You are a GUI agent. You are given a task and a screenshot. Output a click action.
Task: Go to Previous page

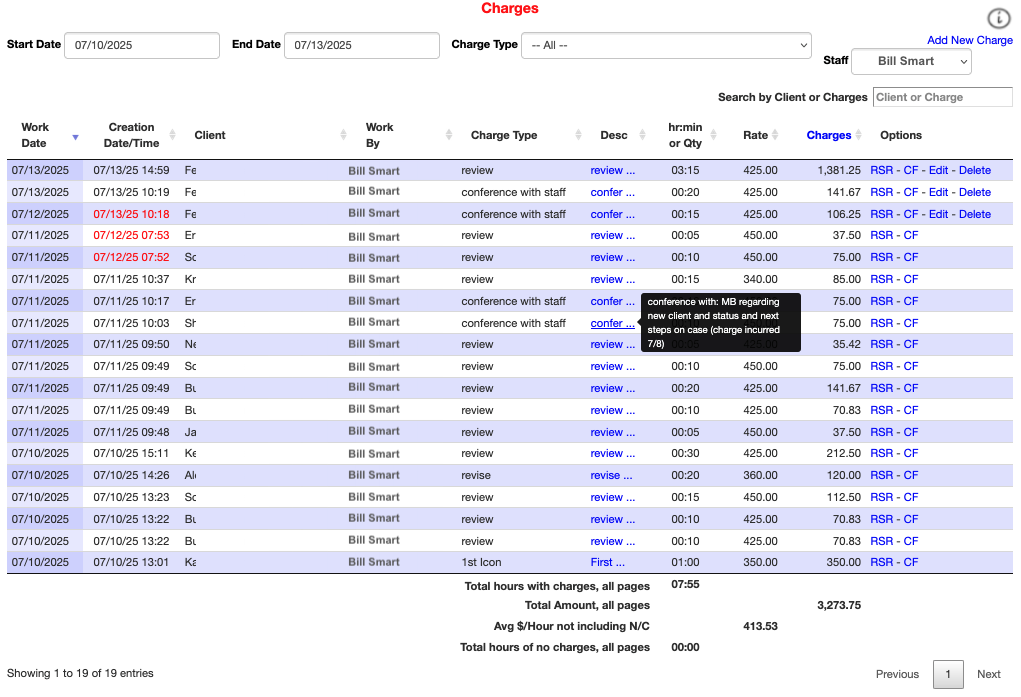click(897, 674)
